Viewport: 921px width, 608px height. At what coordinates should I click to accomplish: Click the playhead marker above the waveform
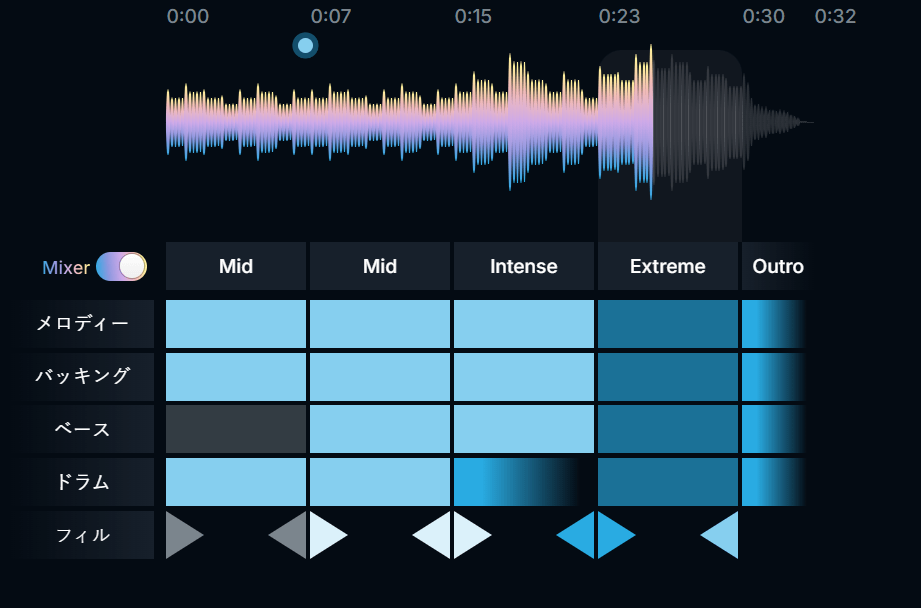(305, 45)
